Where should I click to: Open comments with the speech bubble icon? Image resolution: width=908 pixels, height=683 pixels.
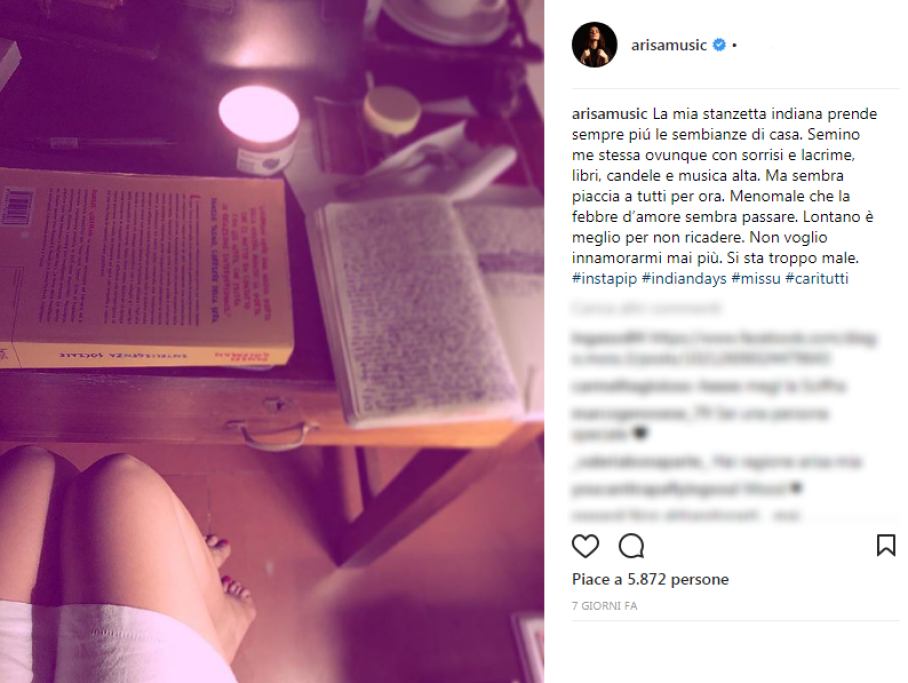pos(631,546)
